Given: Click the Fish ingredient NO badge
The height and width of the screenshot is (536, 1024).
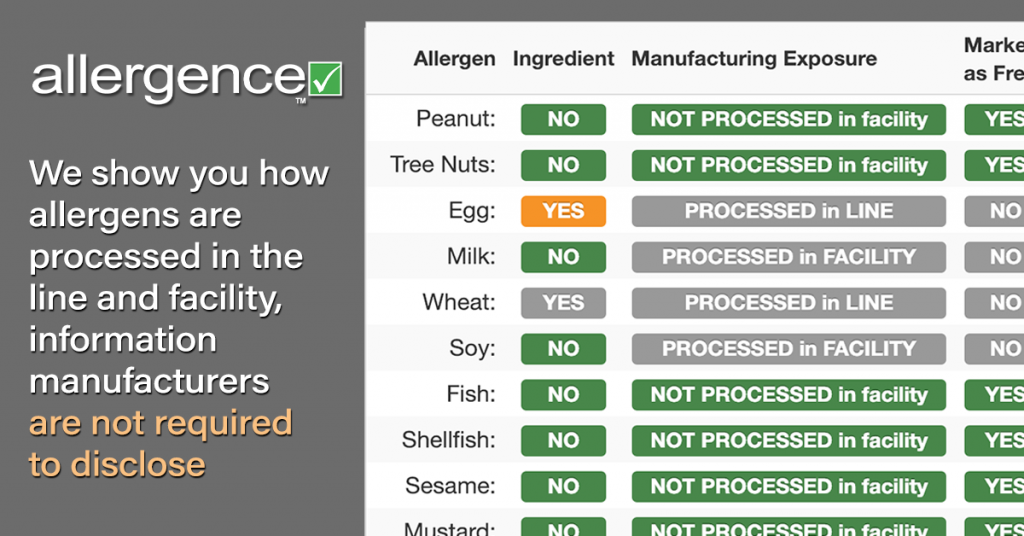Looking at the screenshot, I should [x=563, y=394].
